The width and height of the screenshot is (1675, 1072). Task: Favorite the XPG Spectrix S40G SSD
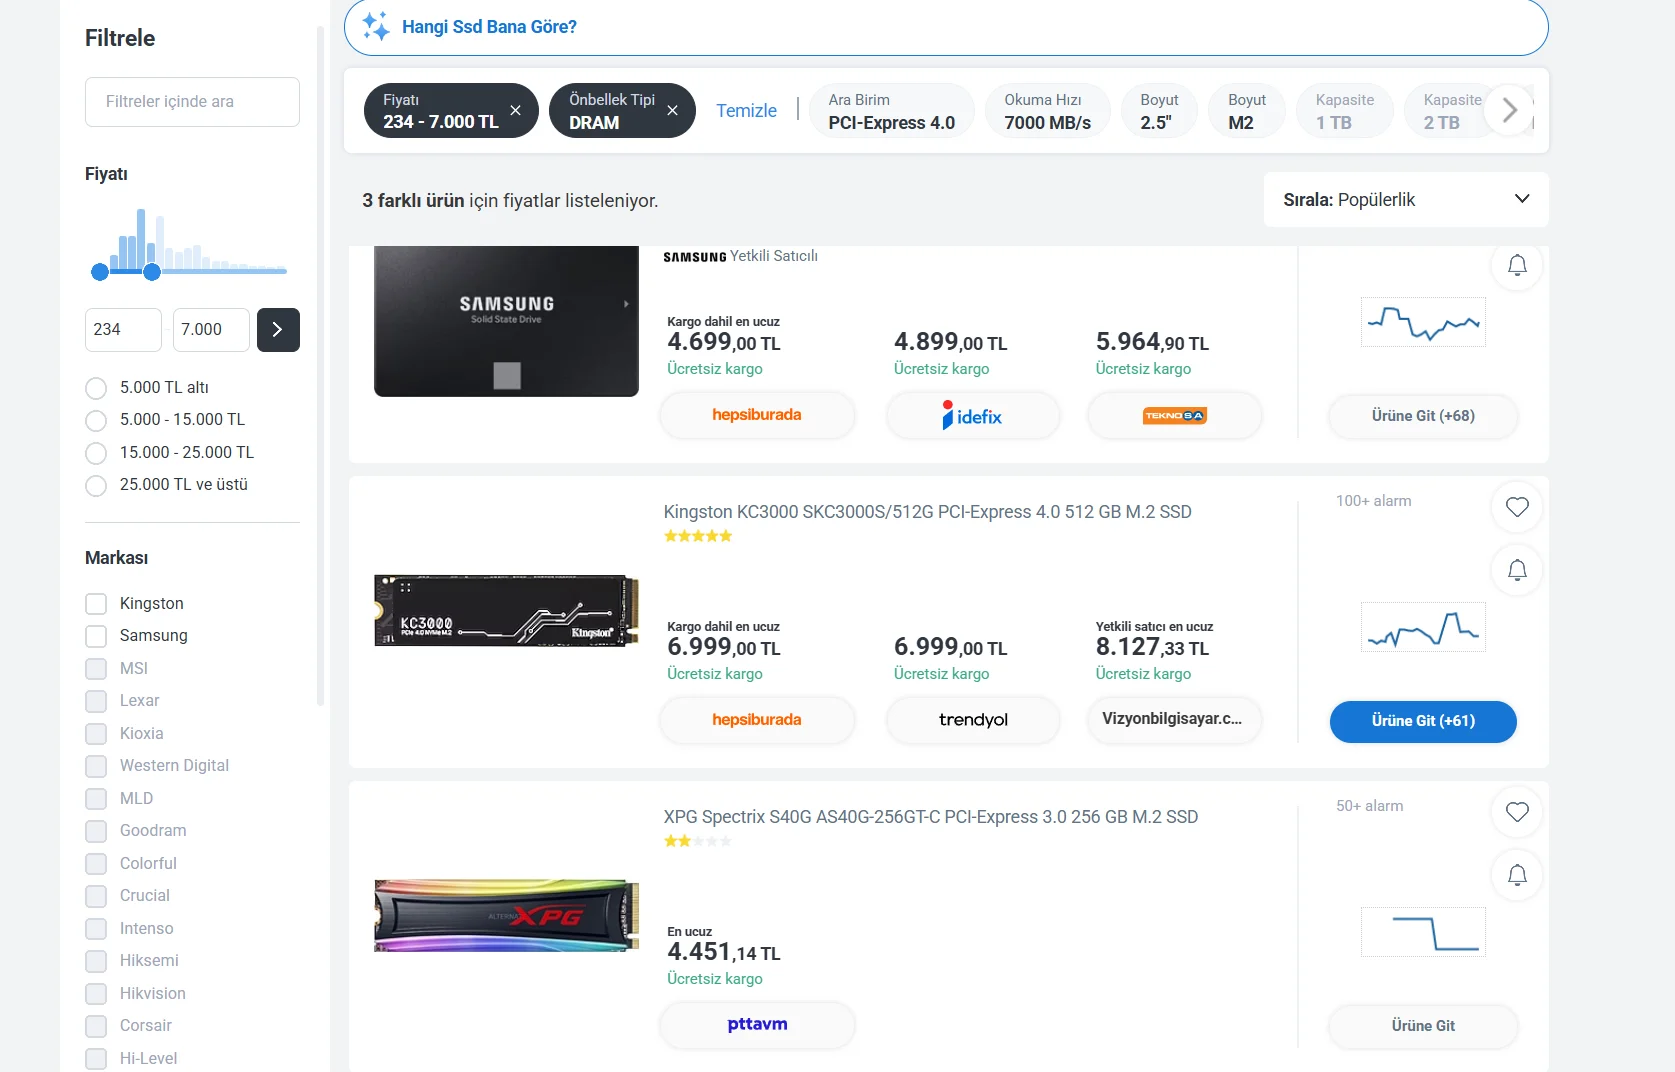coord(1517,812)
